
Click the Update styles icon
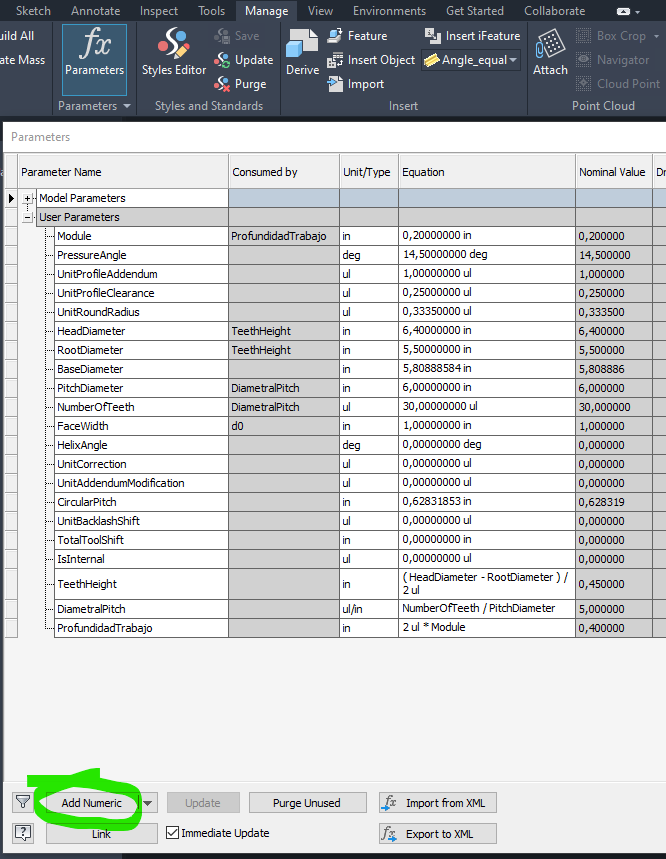(x=222, y=60)
